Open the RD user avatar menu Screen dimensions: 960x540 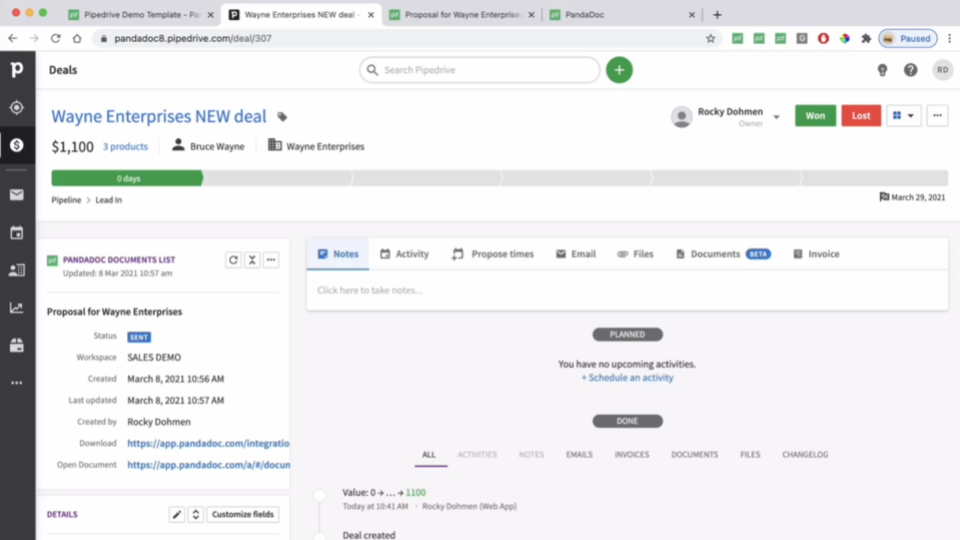942,70
